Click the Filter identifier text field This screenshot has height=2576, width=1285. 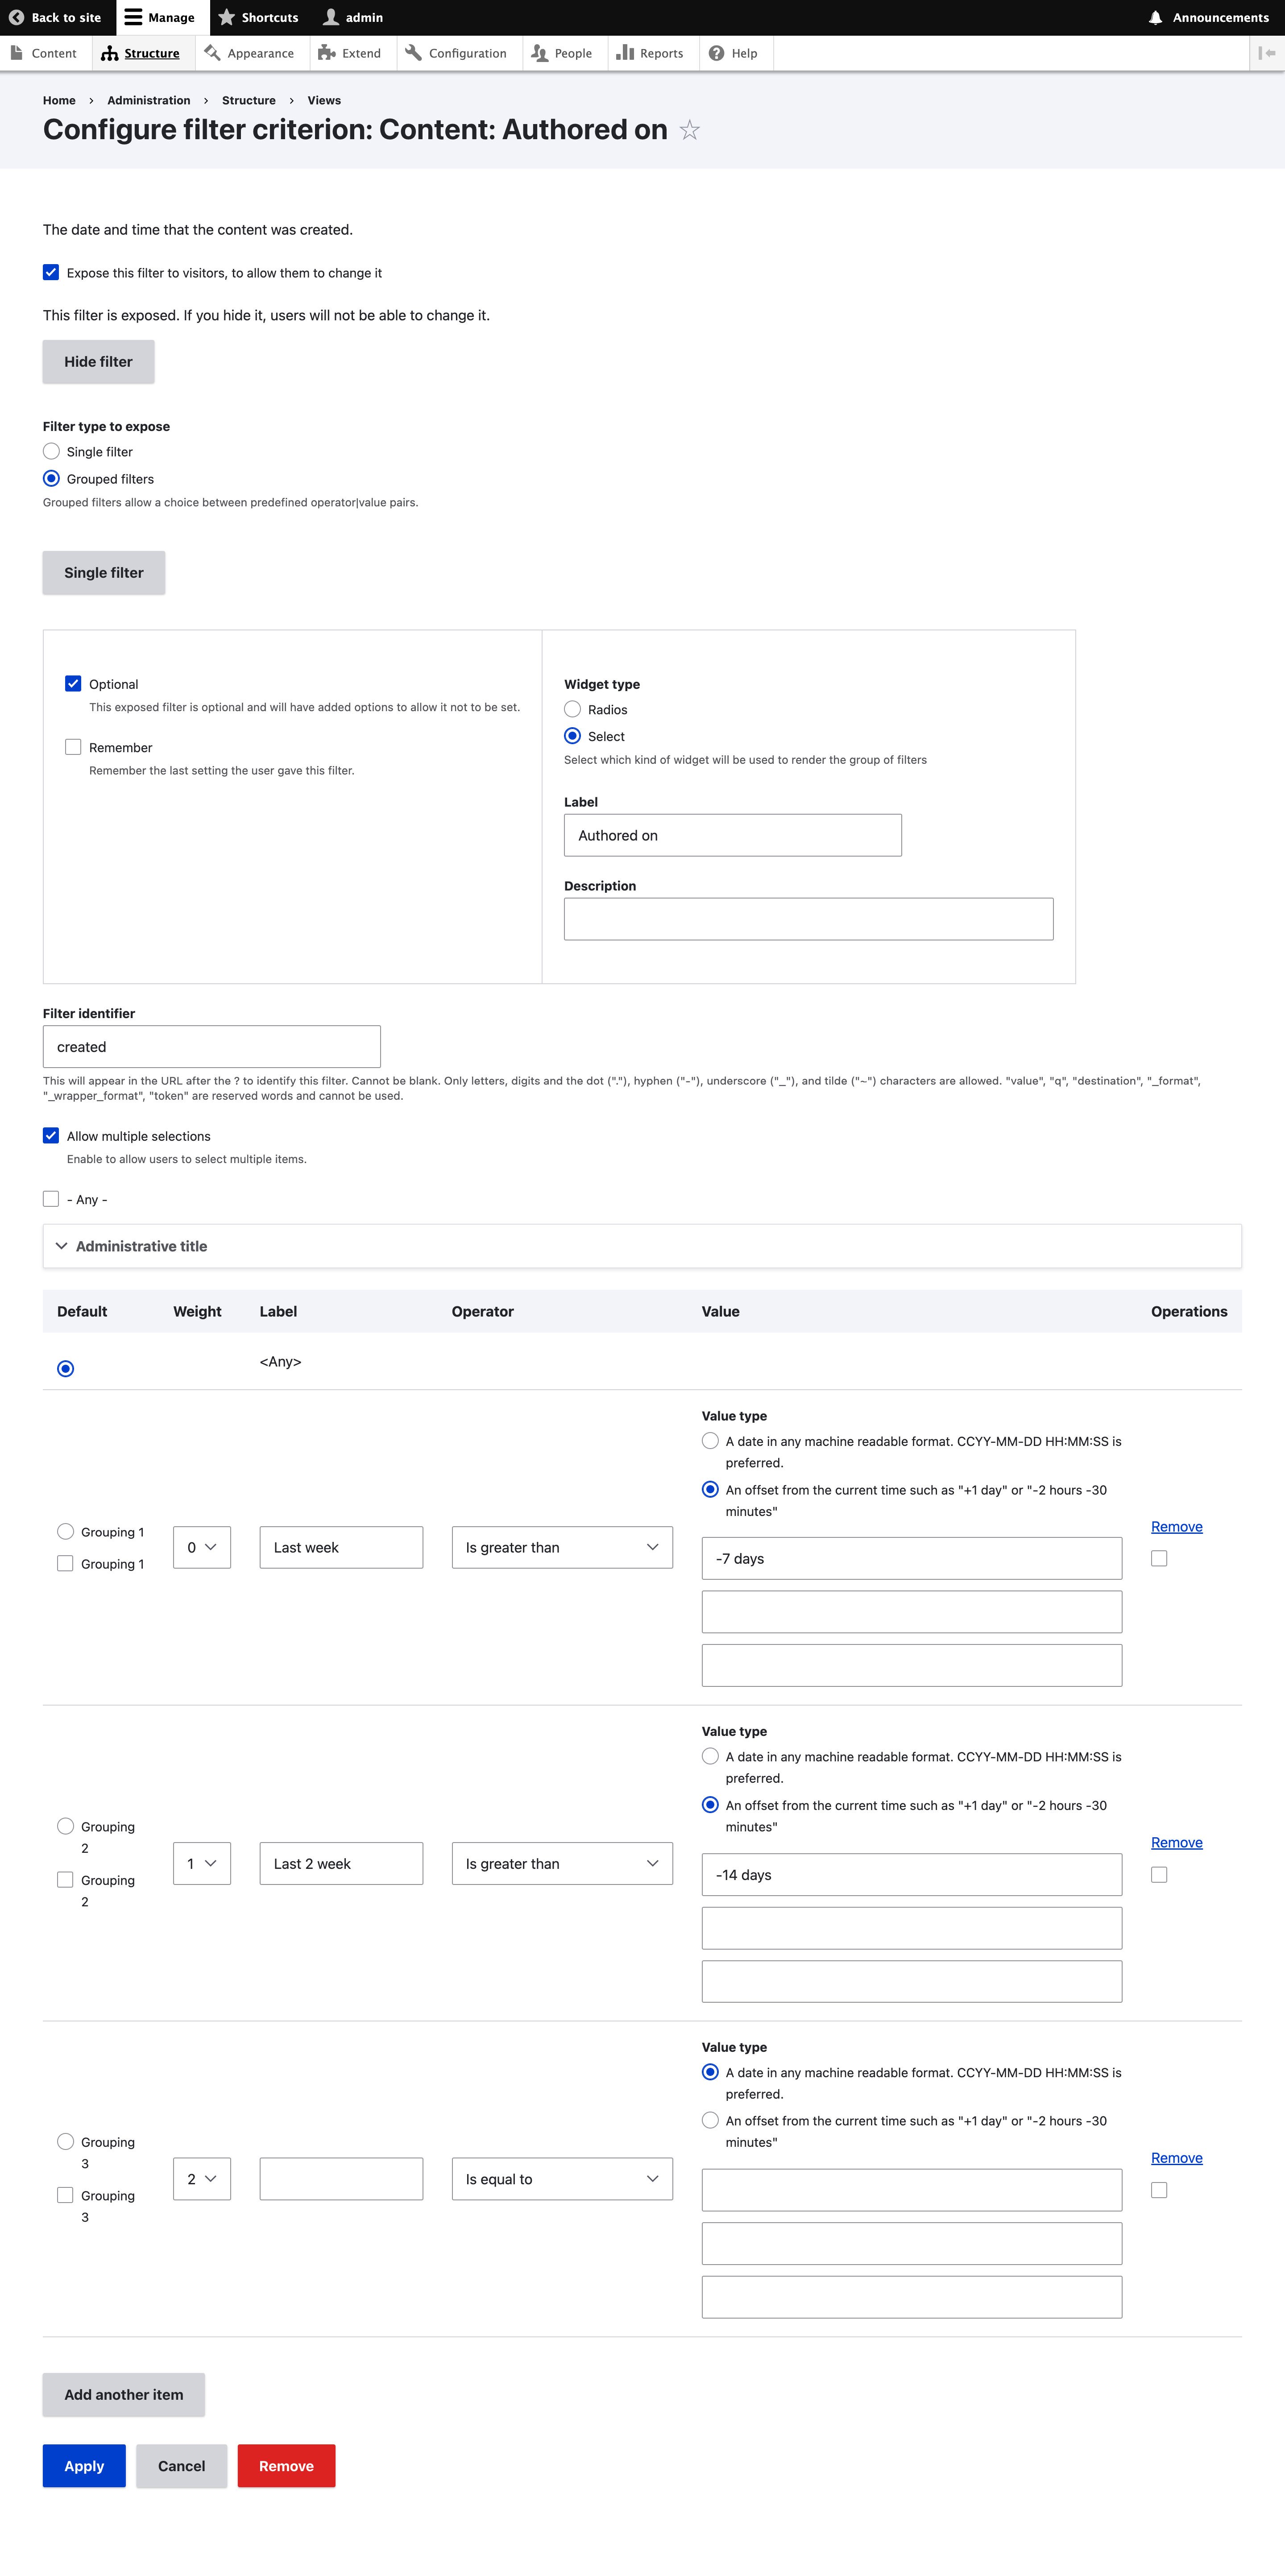211,1047
